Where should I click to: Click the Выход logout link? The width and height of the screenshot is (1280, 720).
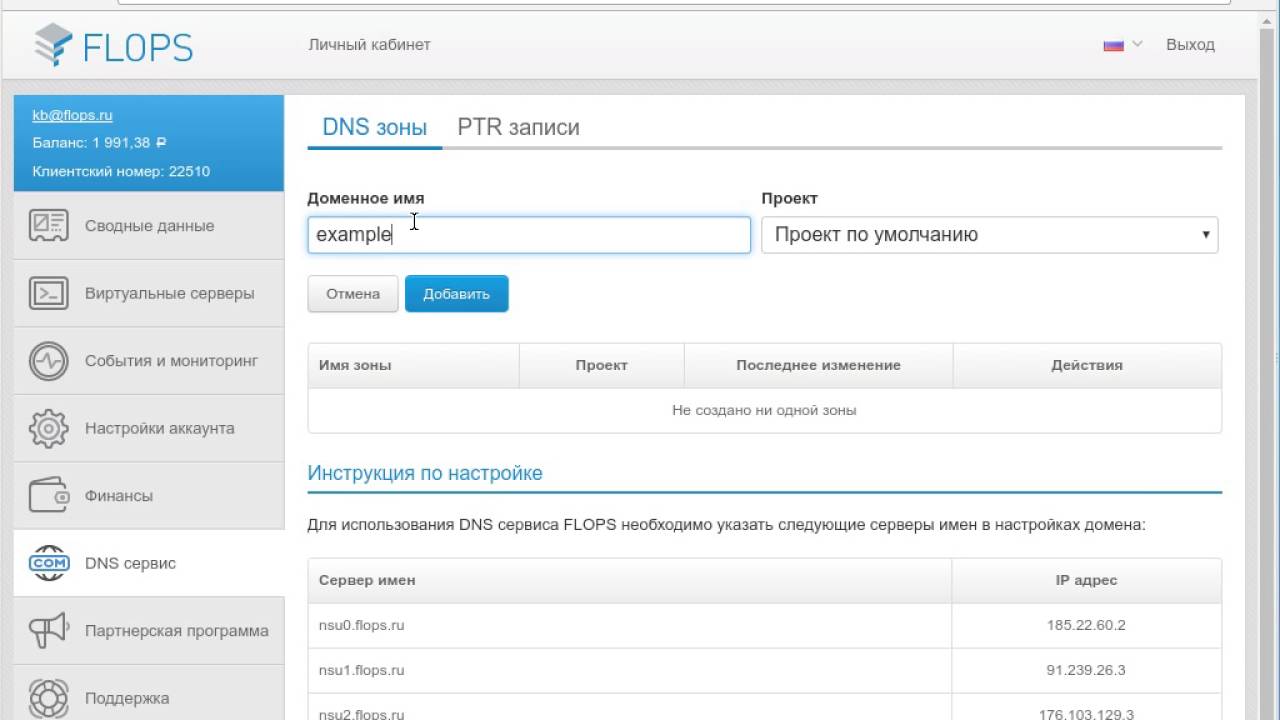[x=1190, y=45]
